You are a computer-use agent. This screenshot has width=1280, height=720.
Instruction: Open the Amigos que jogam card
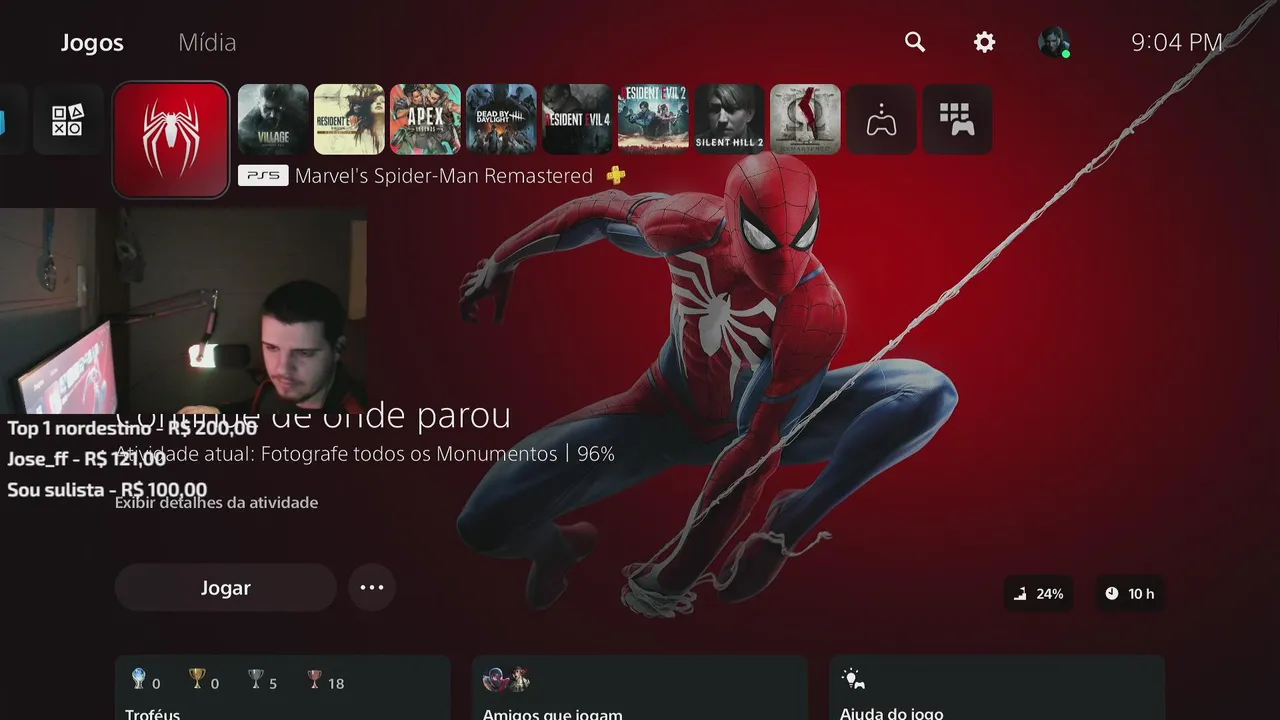(x=639, y=688)
